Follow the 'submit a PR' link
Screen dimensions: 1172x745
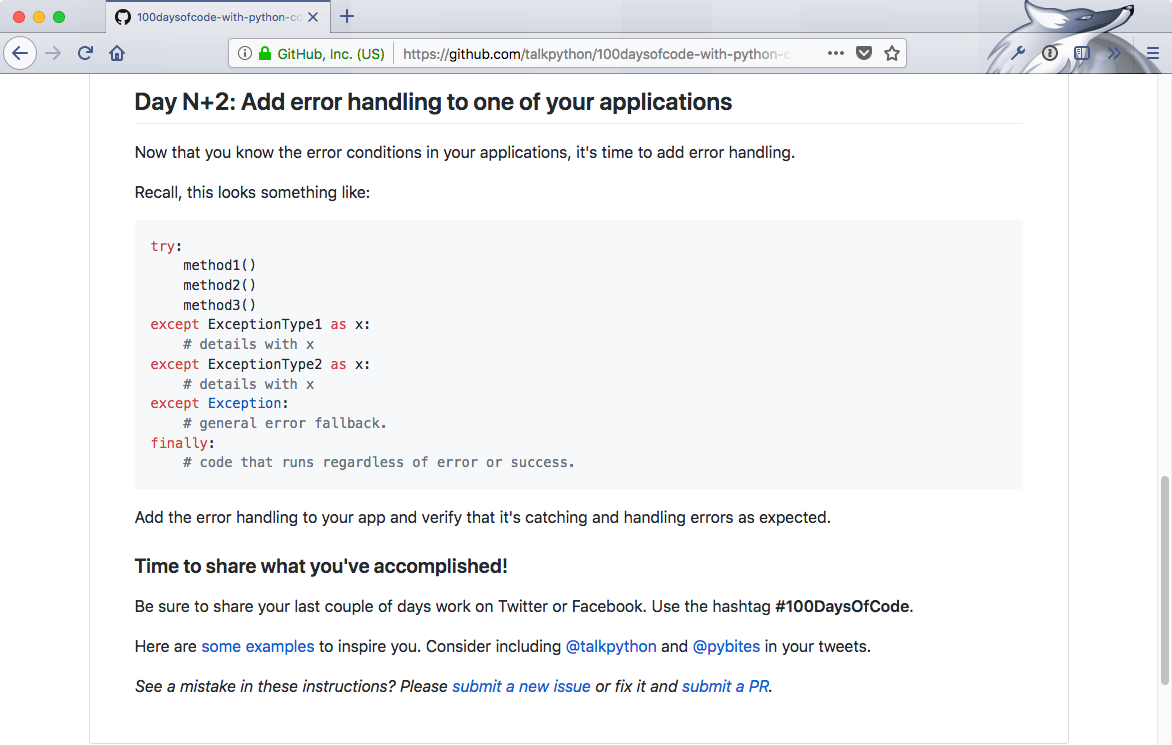(x=725, y=686)
